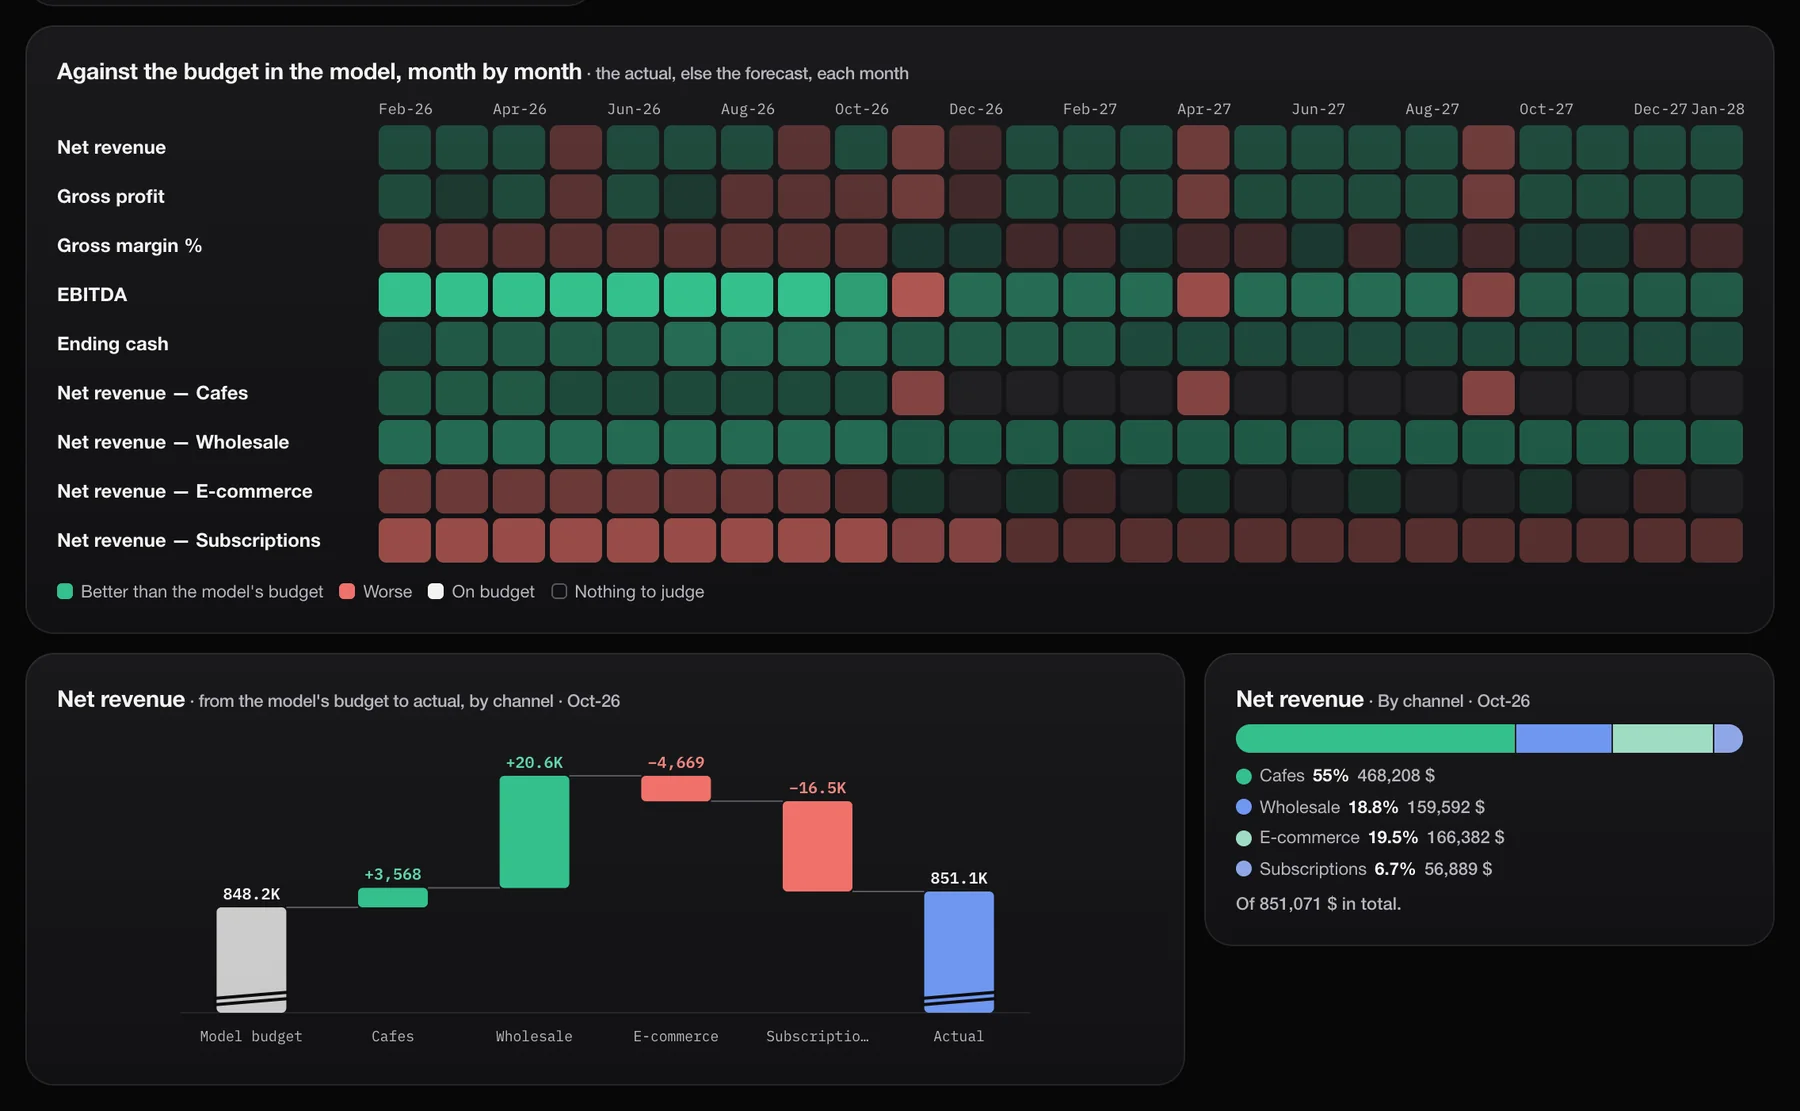This screenshot has height=1111, width=1800.
Task: Click the 'Gross profit' row label
Action: coord(111,196)
